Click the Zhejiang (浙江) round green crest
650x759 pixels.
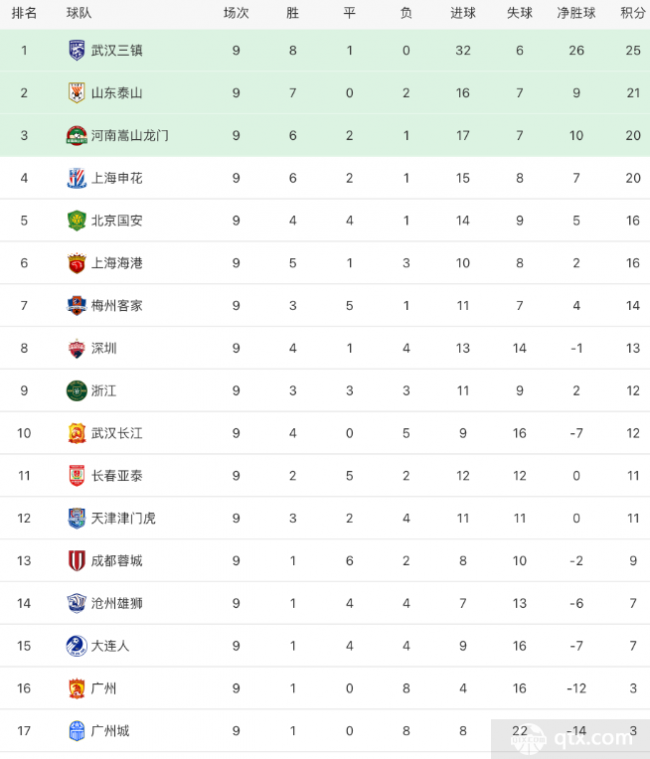76,390
